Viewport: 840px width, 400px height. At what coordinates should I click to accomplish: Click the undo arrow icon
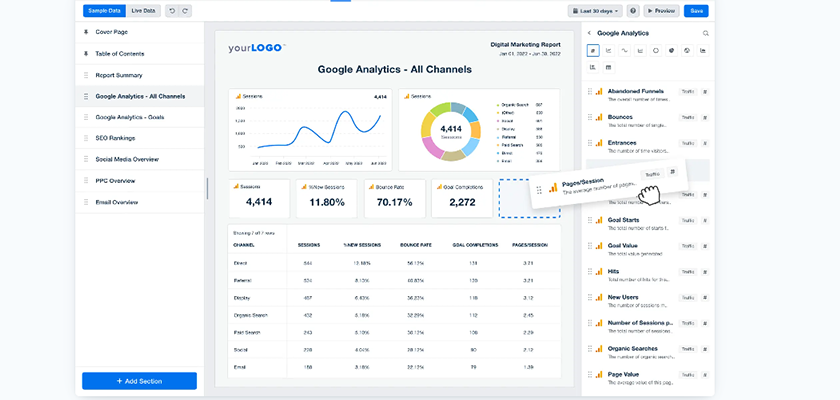172,11
